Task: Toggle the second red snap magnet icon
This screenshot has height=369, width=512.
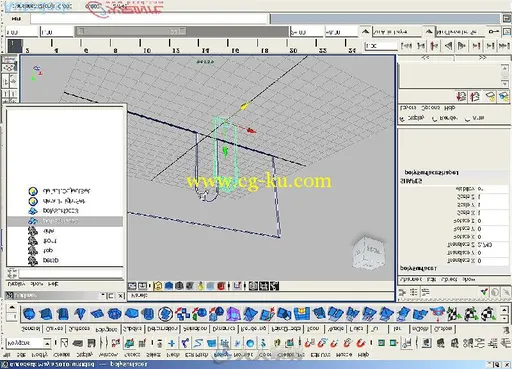Action: 322,343
